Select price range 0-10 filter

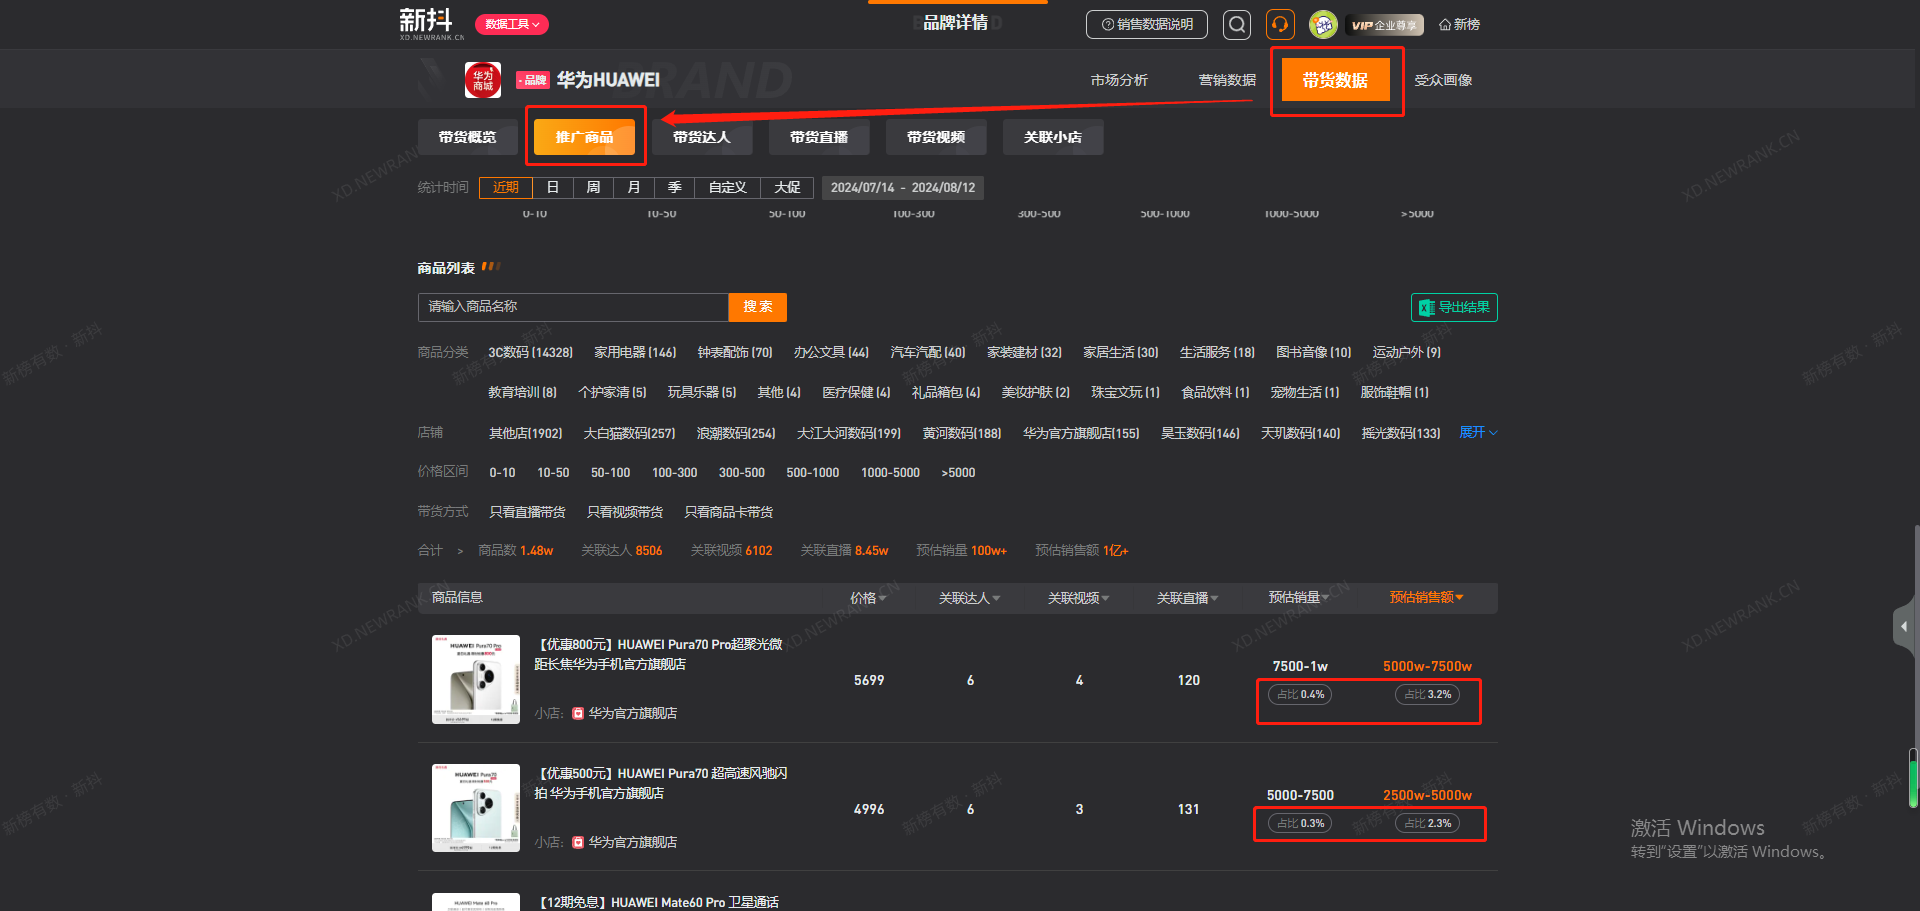502,473
